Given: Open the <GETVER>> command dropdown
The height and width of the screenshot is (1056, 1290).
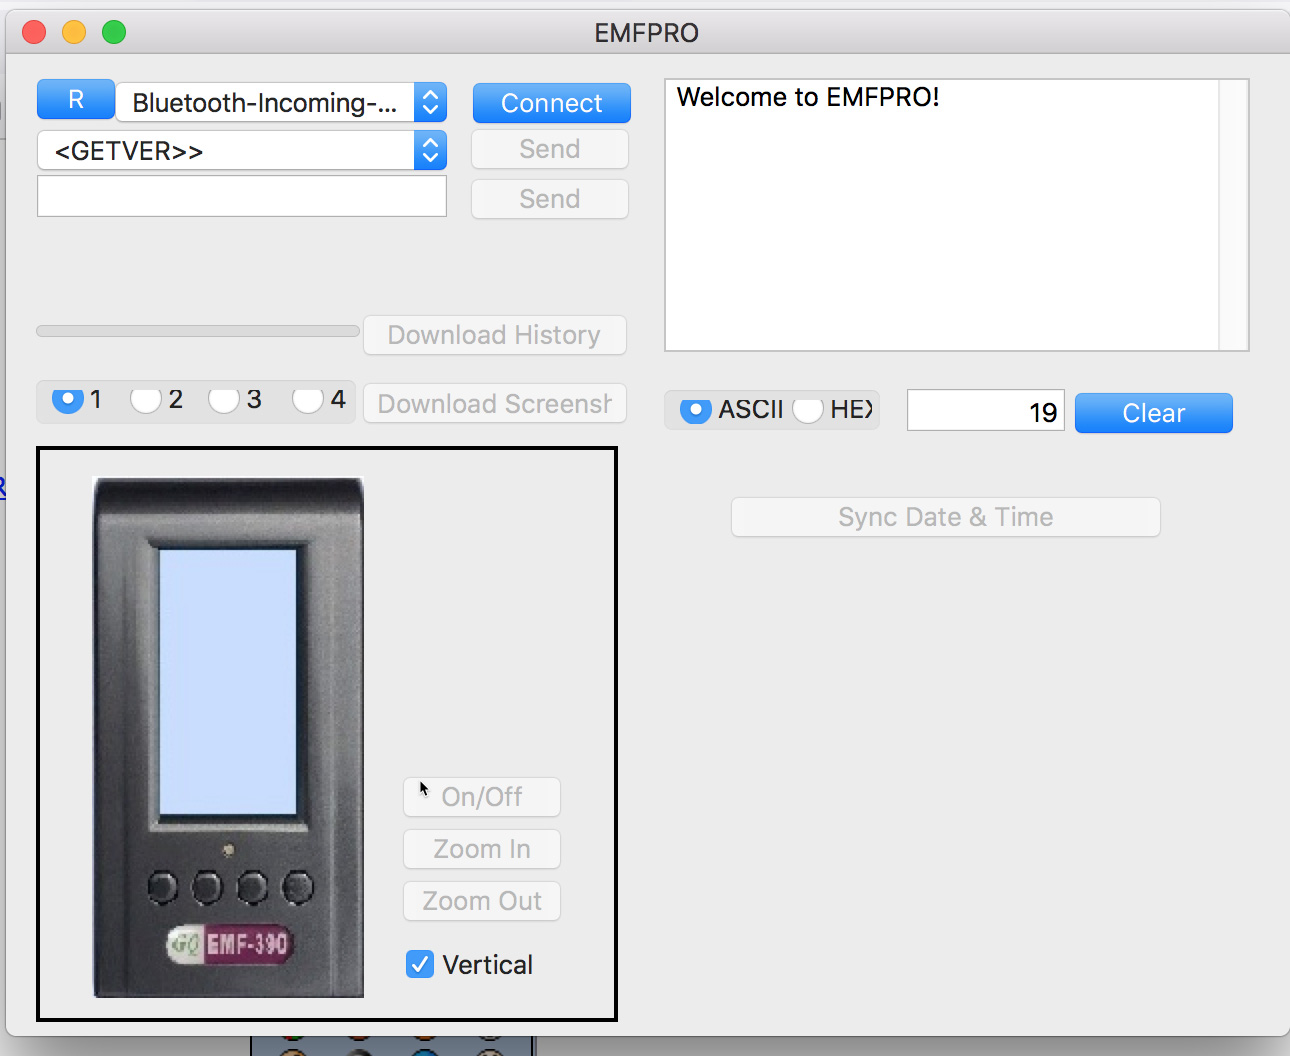Looking at the screenshot, I should (x=242, y=151).
